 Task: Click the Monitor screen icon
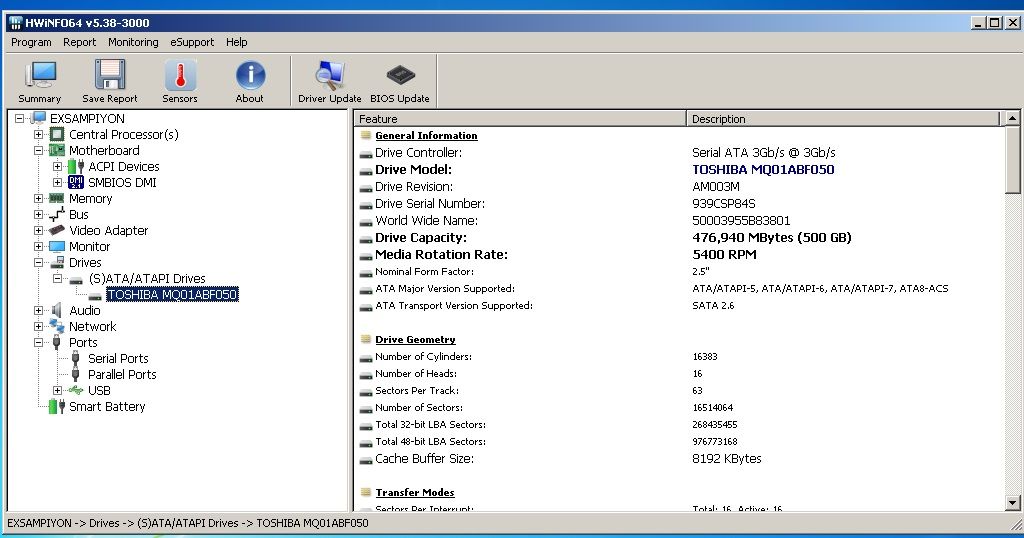click(57, 246)
